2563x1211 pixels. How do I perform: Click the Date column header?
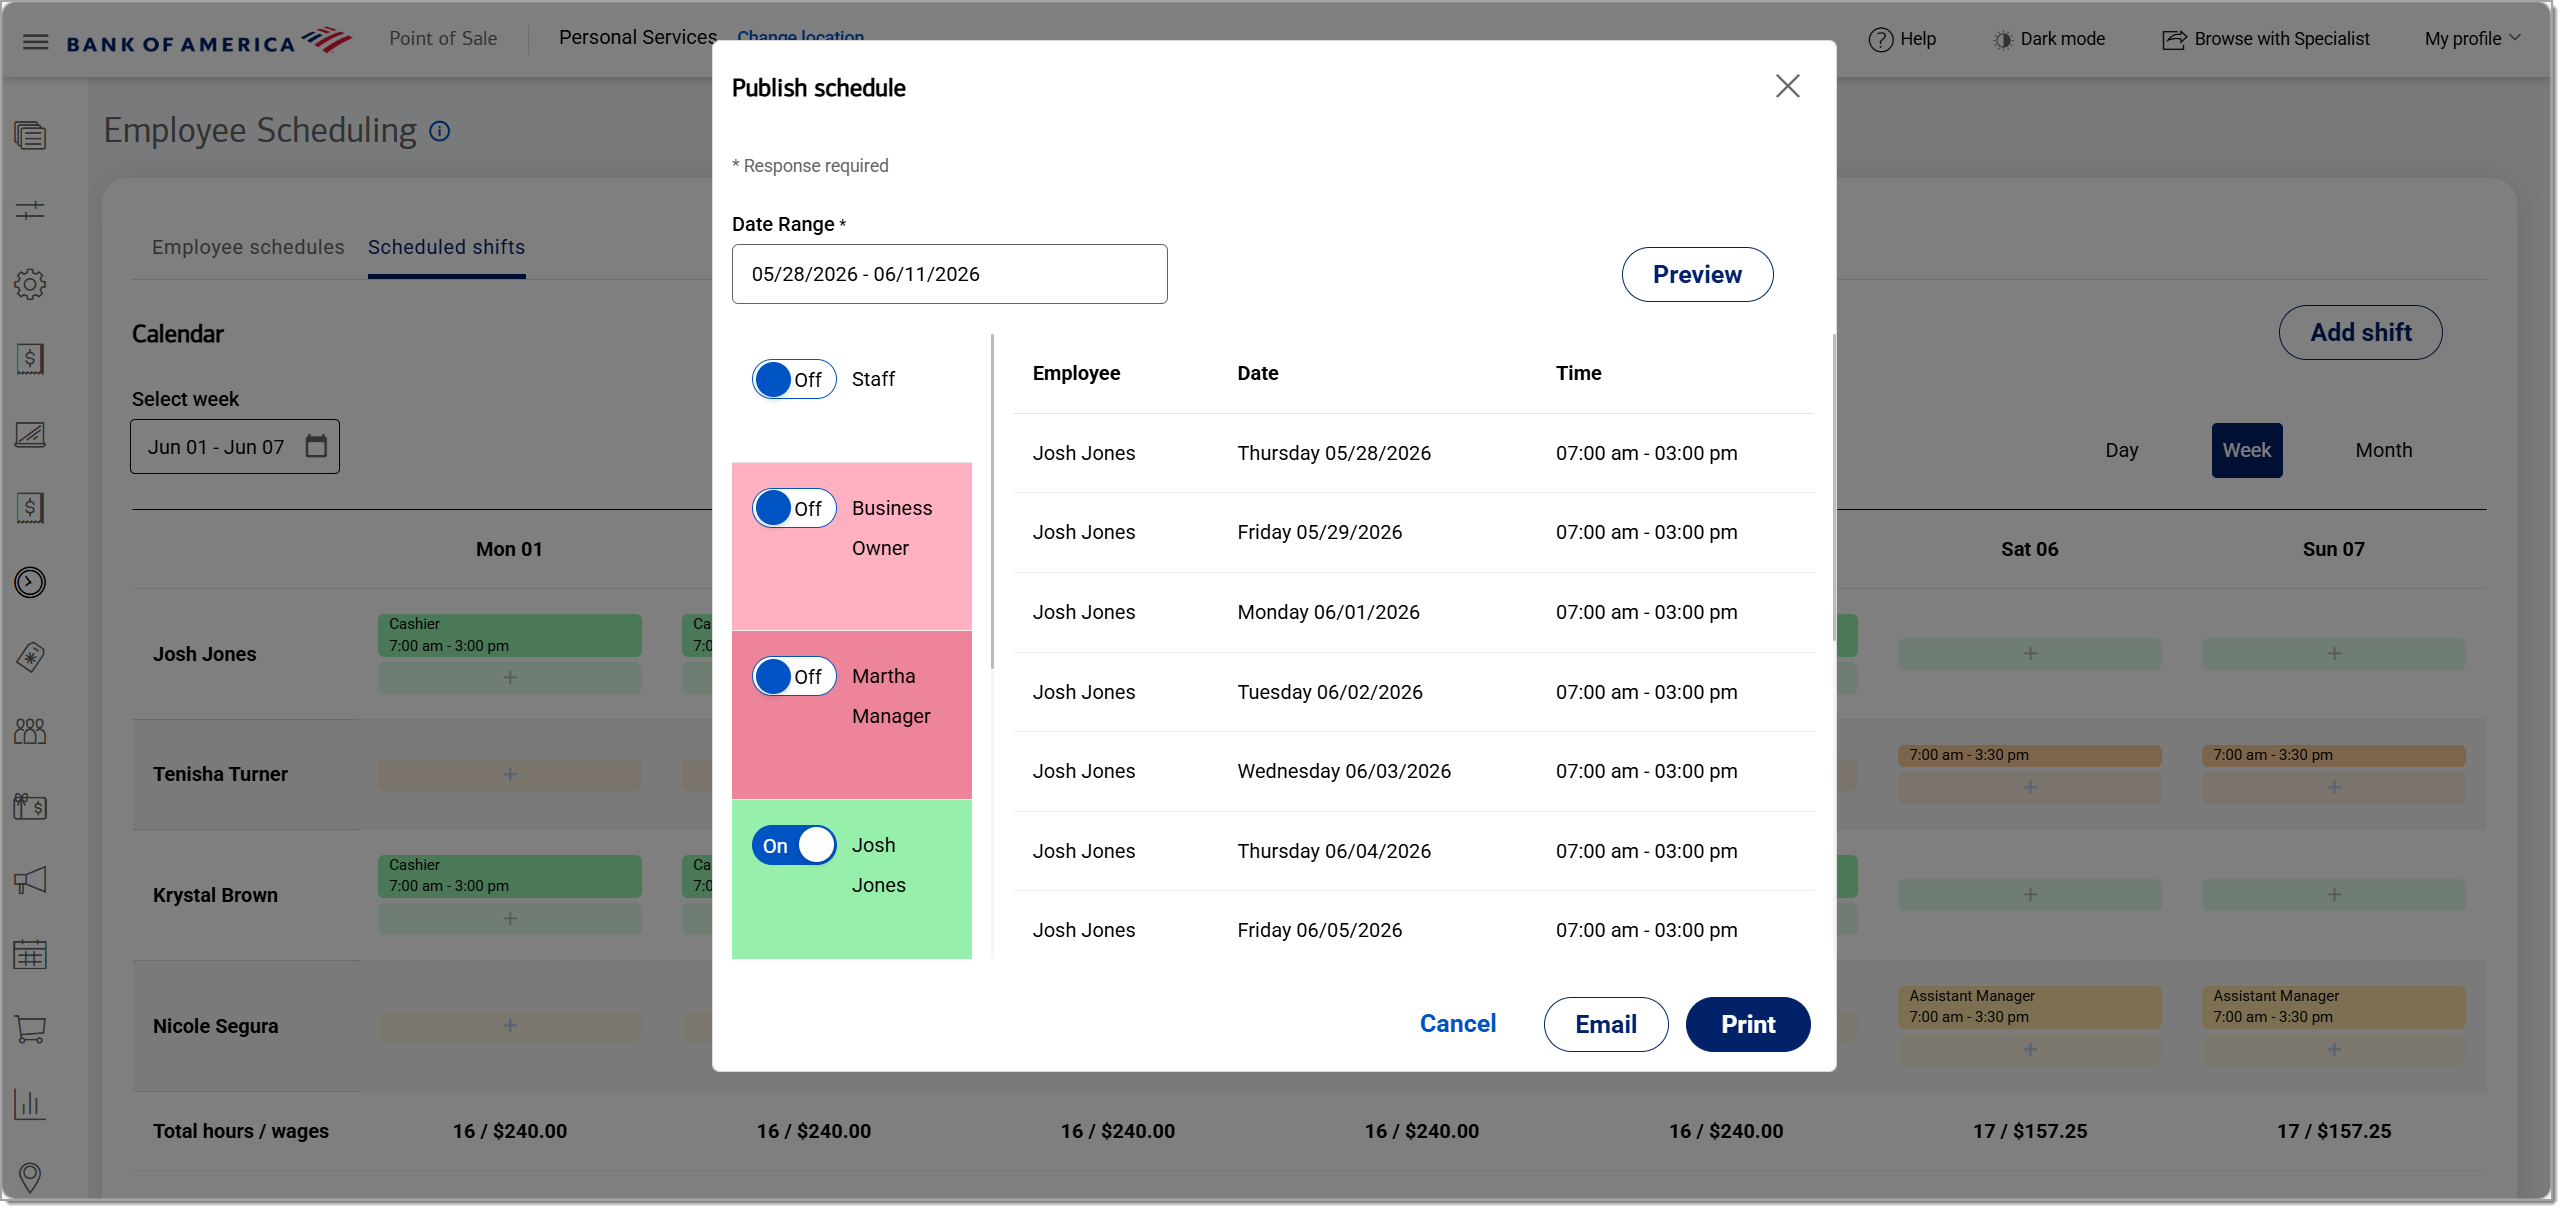(1257, 373)
